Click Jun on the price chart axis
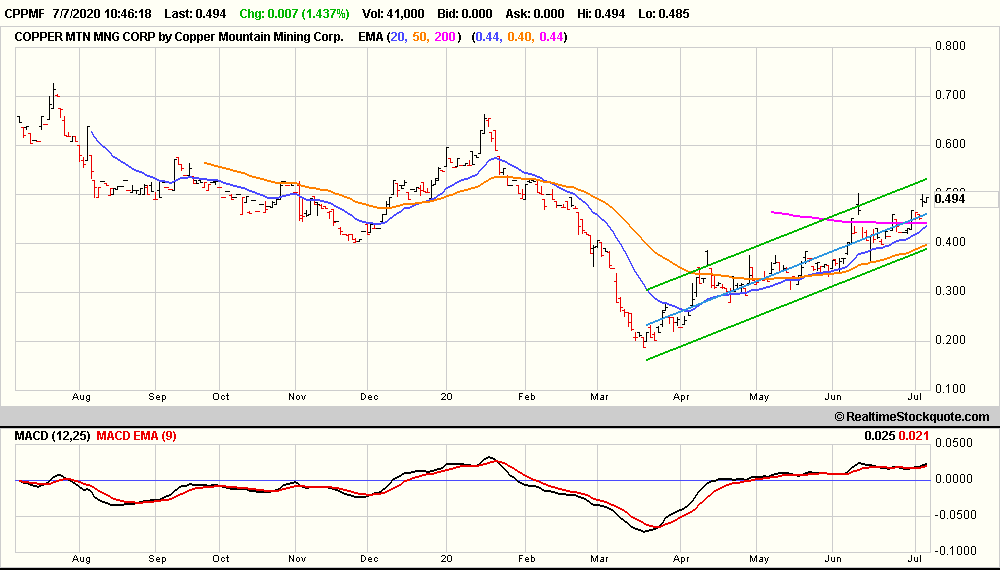1000x570 pixels. pos(833,397)
